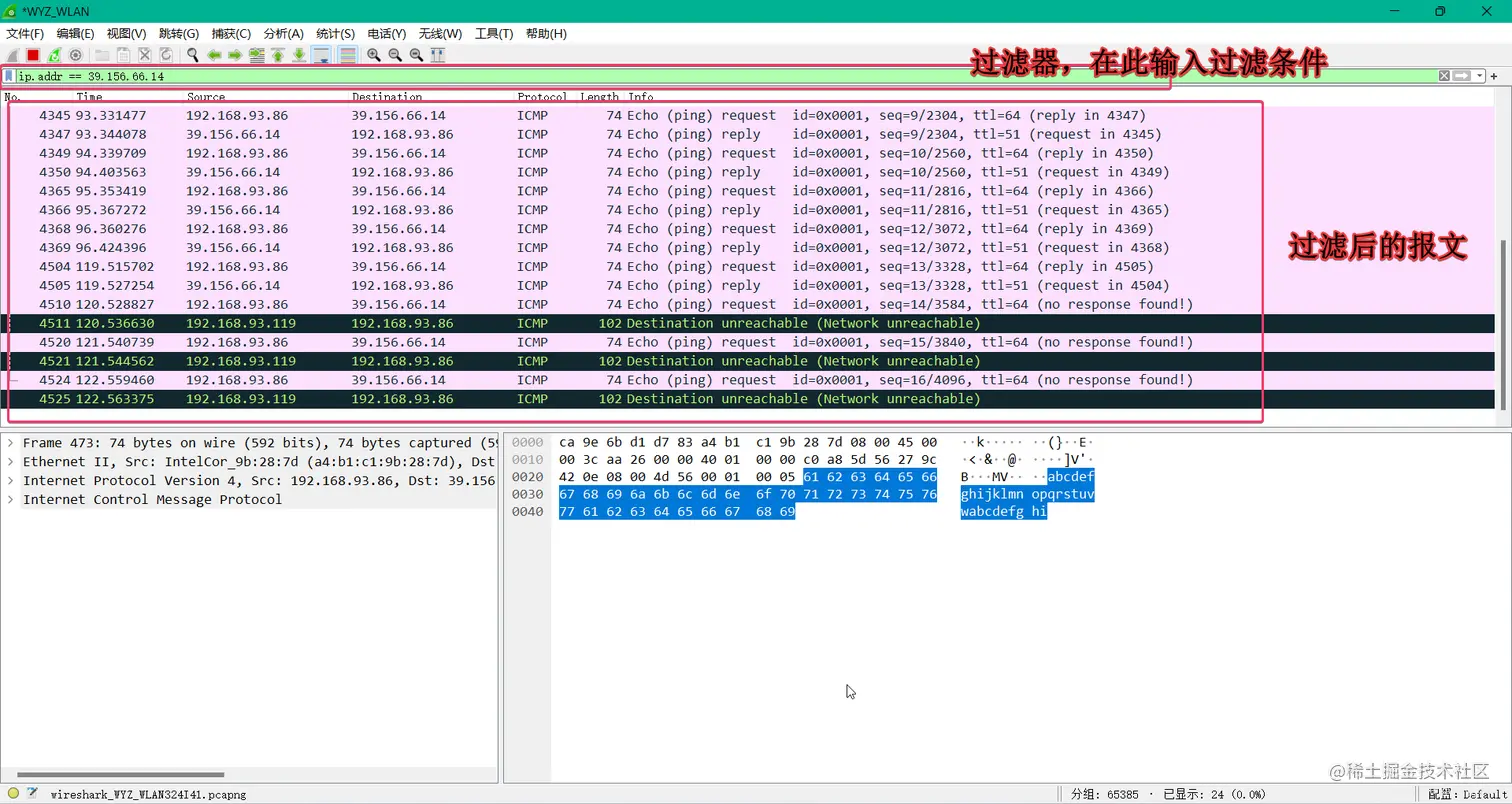Screen dimensions: 1512x804
Task: Expand the Ethernet II details row
Action: click(11, 461)
